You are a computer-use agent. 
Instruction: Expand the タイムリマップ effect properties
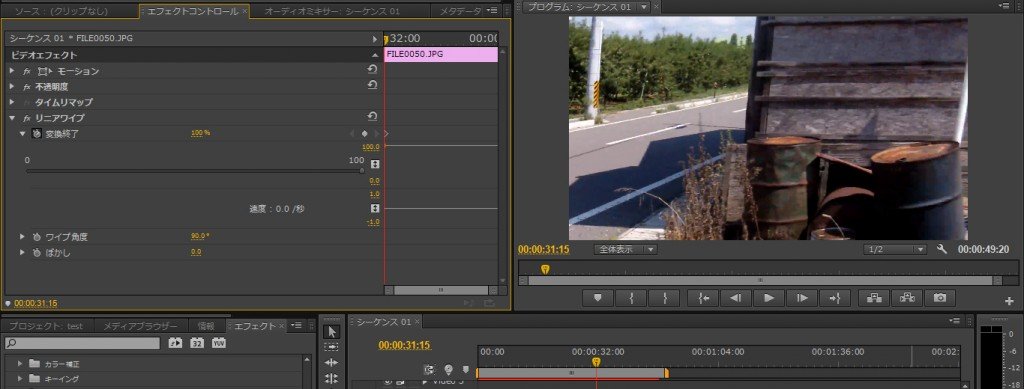click(12, 102)
